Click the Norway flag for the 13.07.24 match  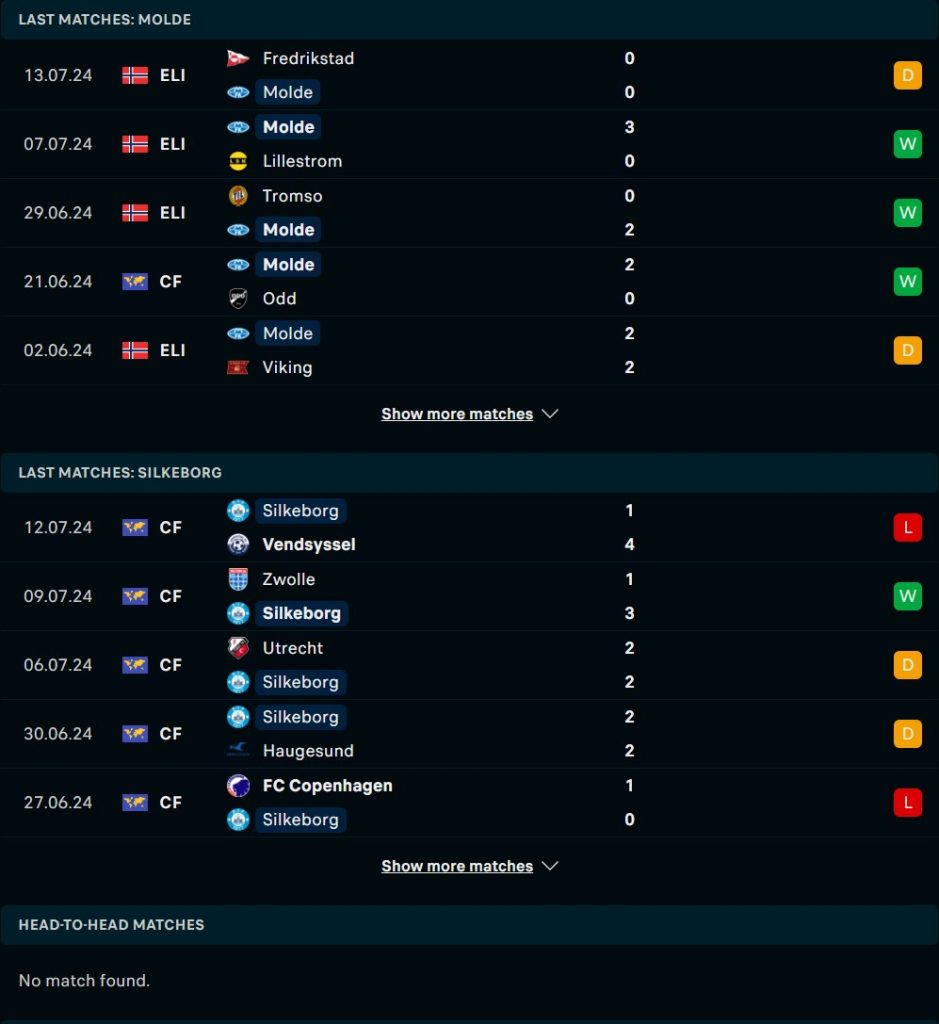(x=135, y=75)
